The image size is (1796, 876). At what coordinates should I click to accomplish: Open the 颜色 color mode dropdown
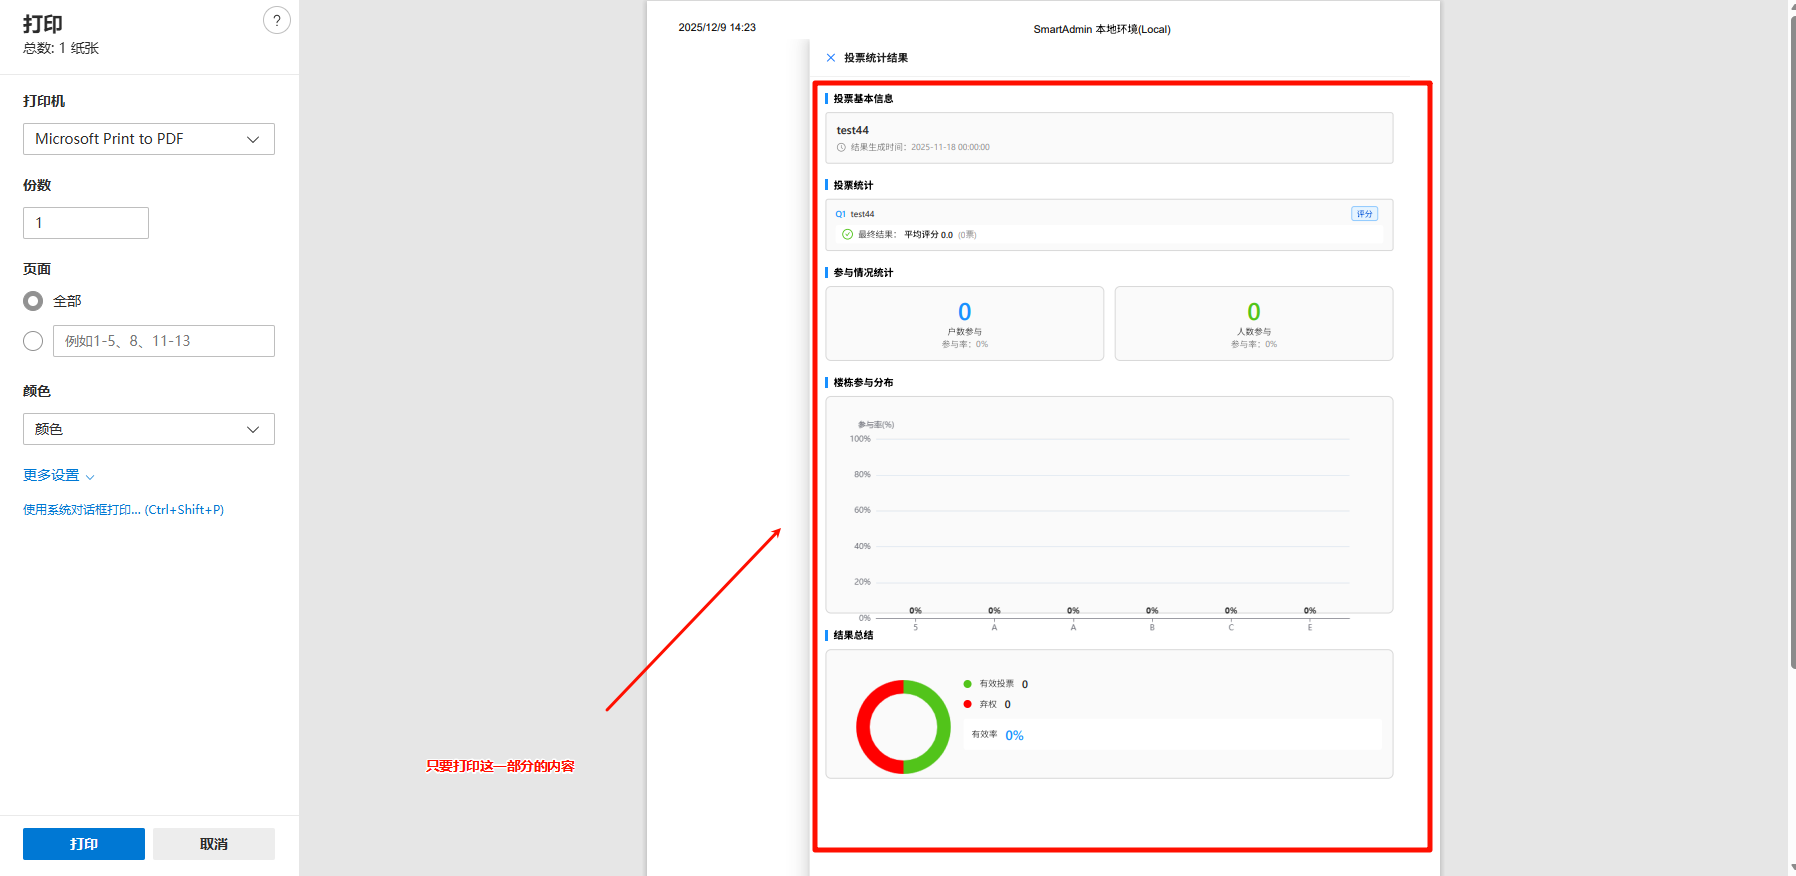click(148, 429)
